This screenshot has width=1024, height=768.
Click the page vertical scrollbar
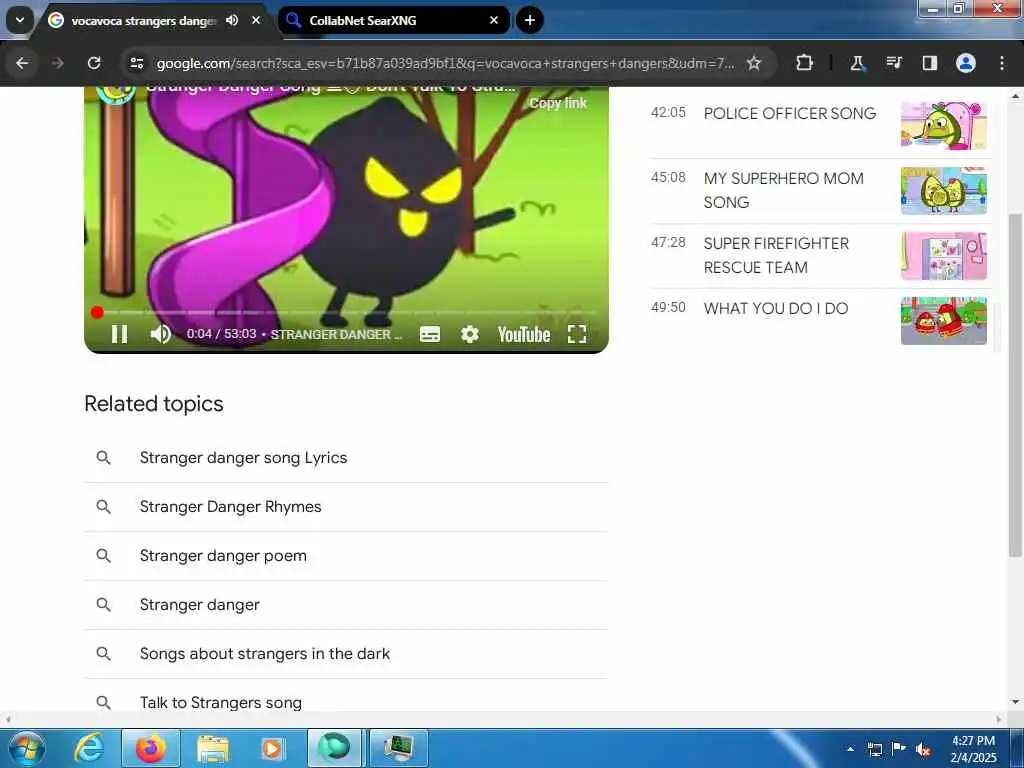click(x=1016, y=385)
